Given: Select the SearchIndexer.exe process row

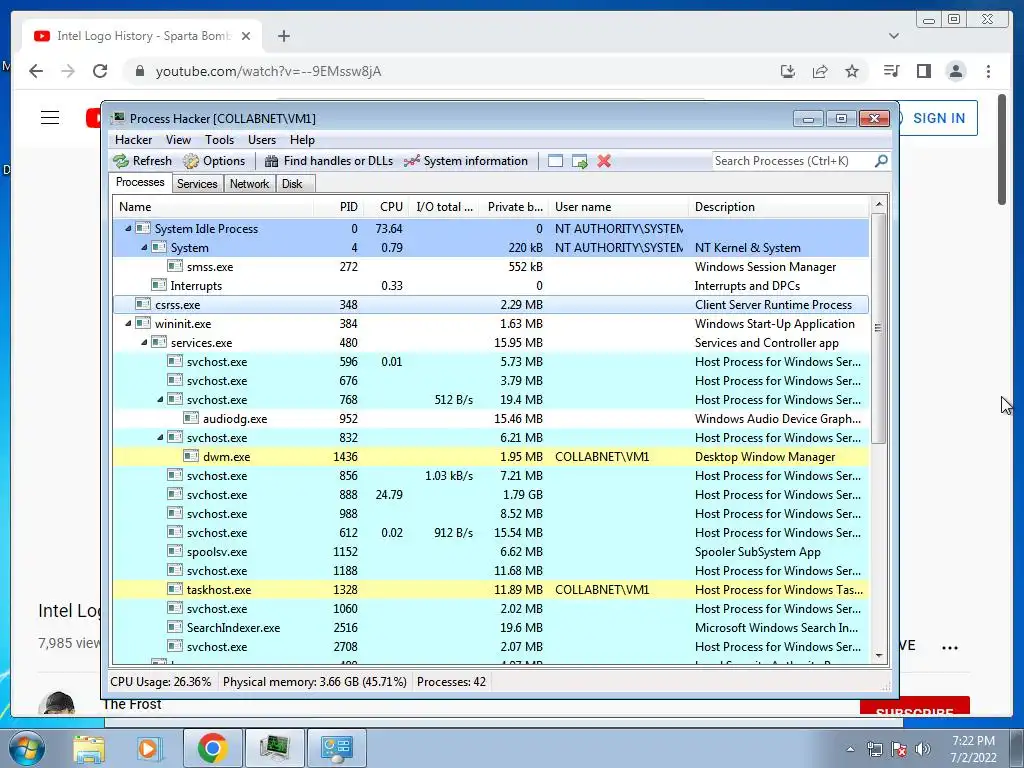Looking at the screenshot, I should coord(491,628).
